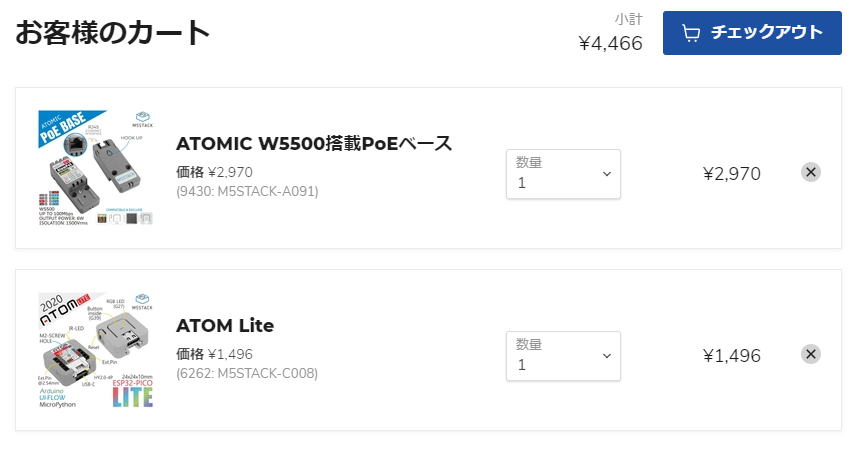Viewport: 852px width, 450px height.
Task: Click the chevron arrow in ATOM Lite quantity selector
Action: click(606, 357)
